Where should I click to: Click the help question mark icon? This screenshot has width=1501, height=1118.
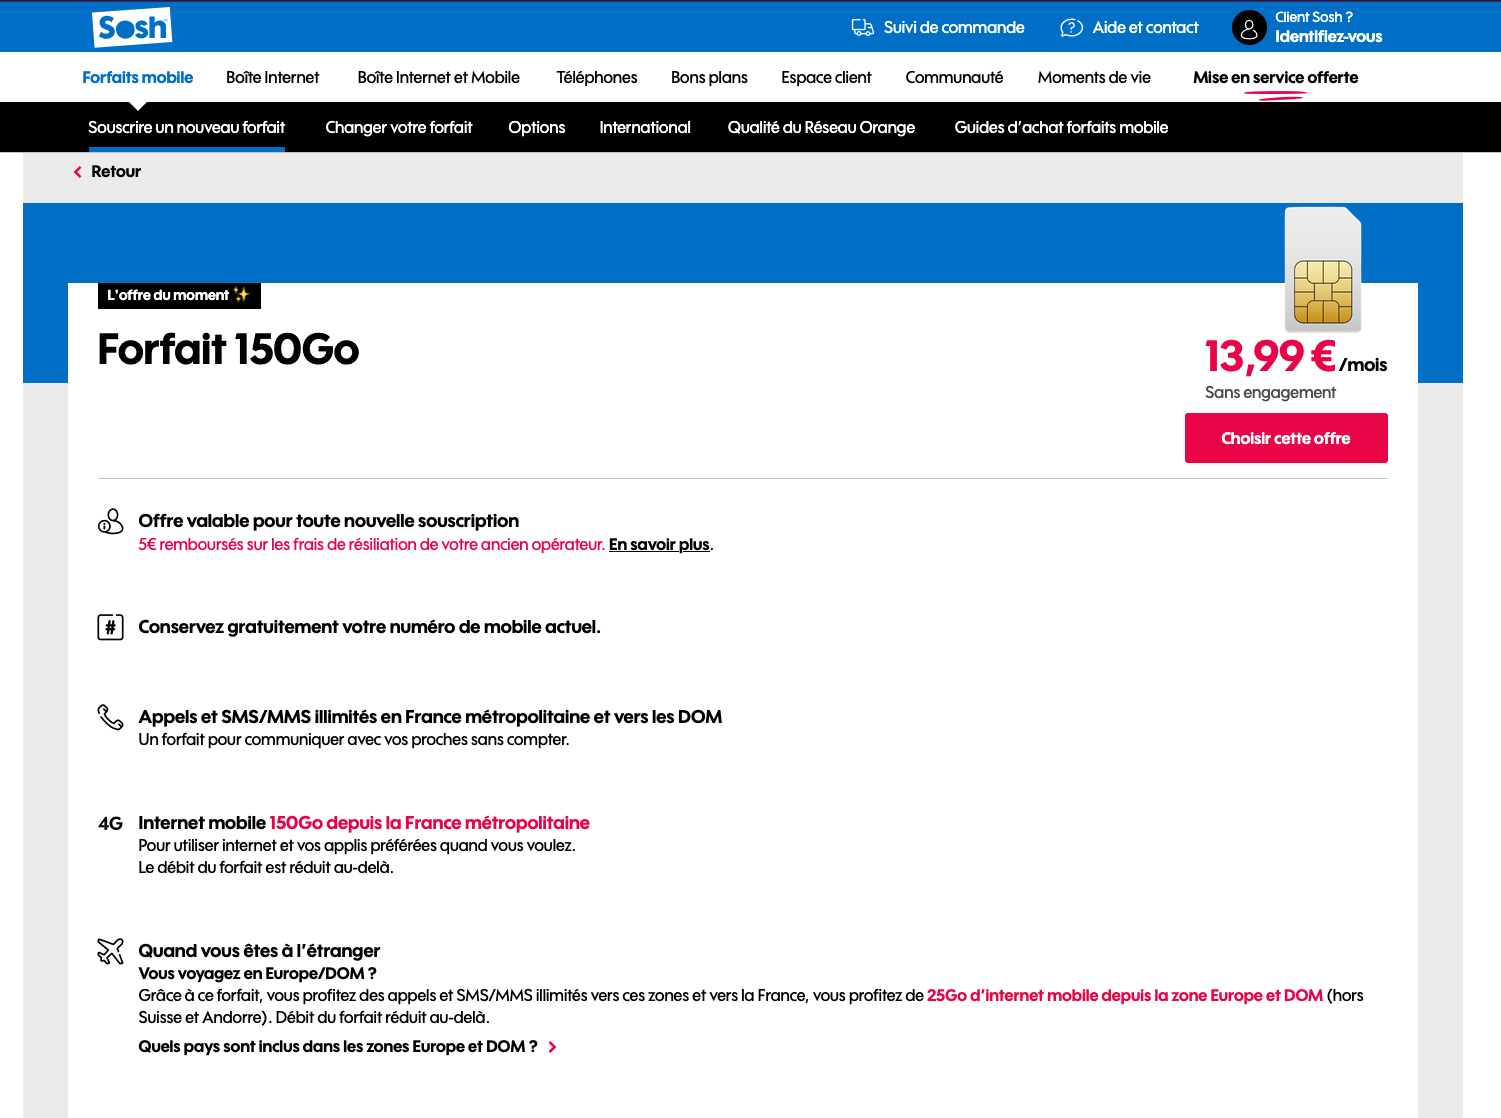click(x=1071, y=28)
